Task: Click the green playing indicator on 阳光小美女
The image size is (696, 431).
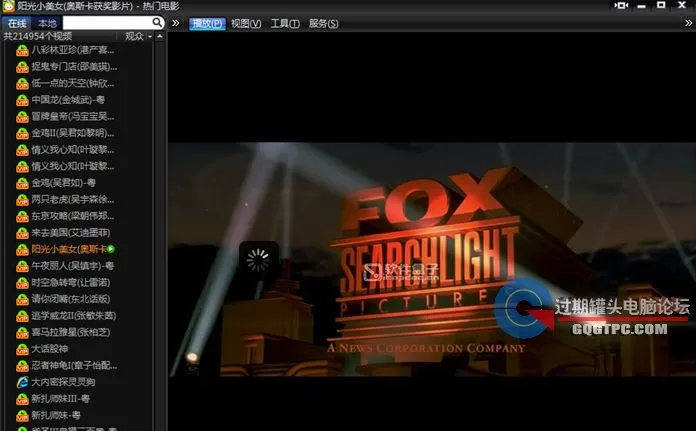Action: pyautogui.click(x=111, y=248)
